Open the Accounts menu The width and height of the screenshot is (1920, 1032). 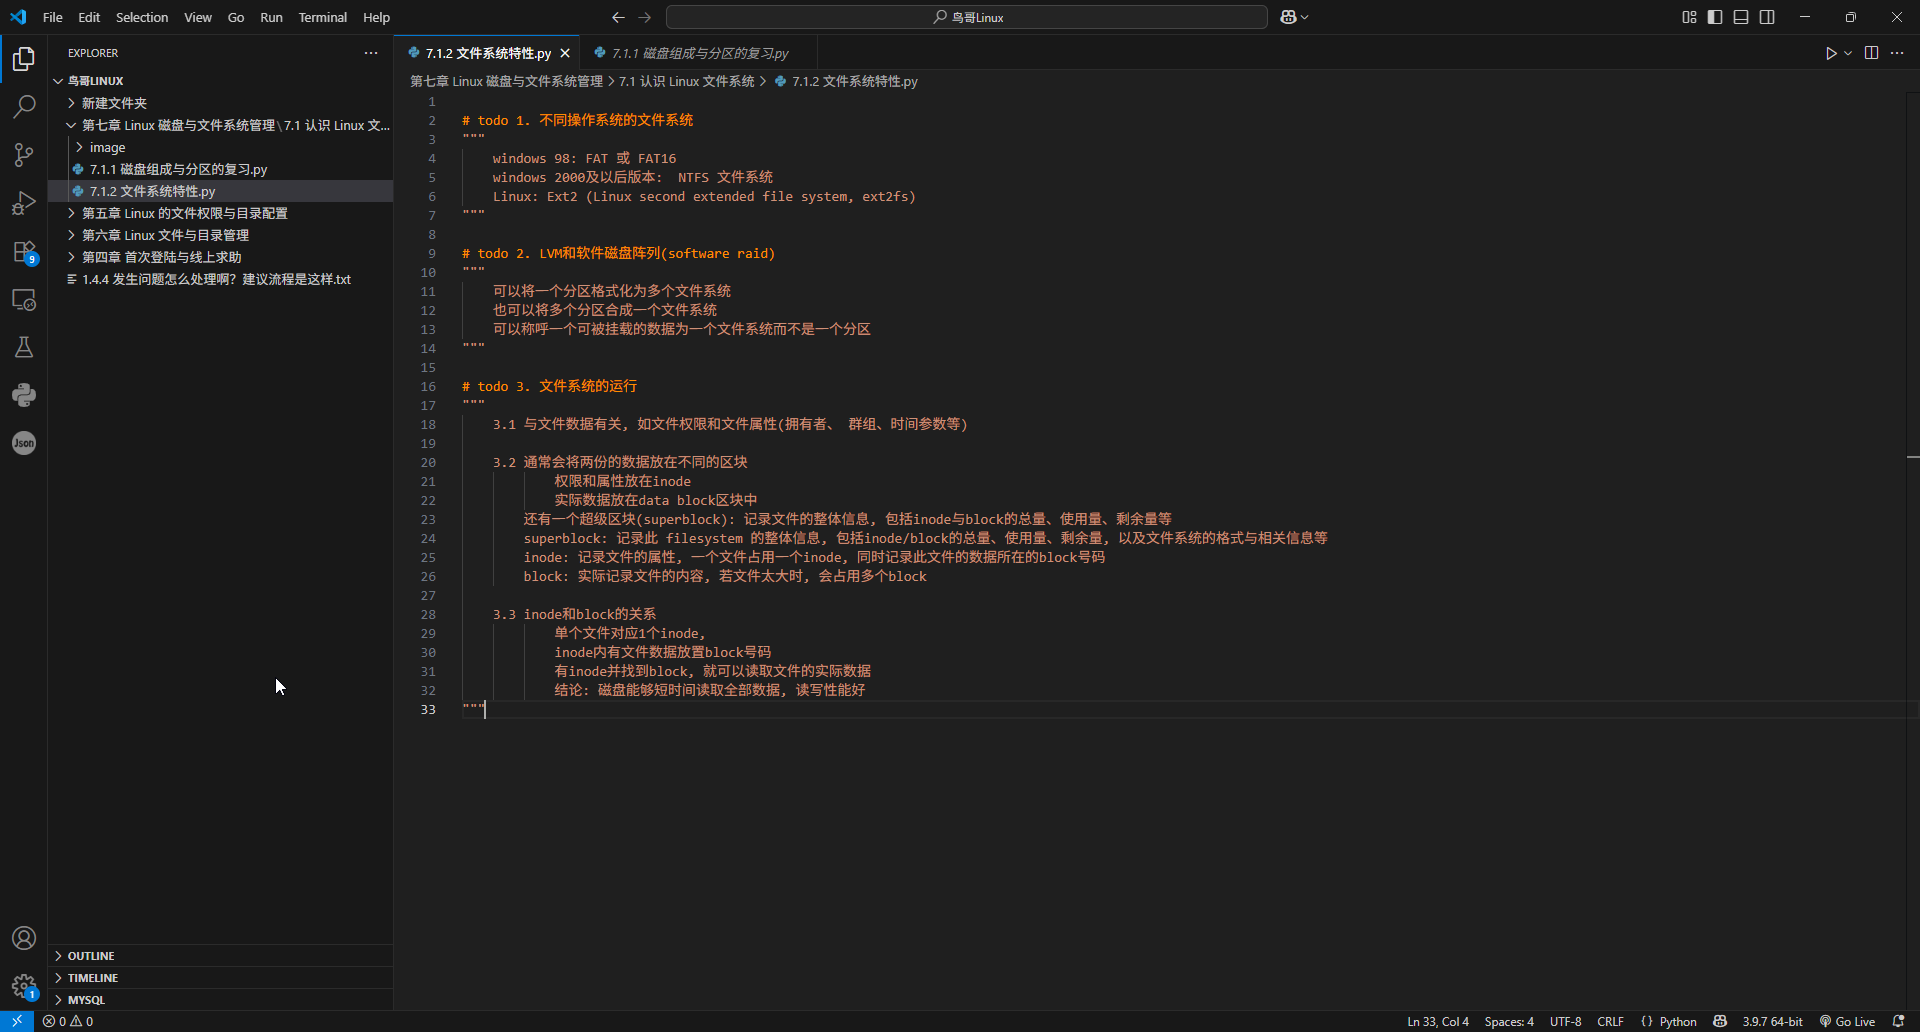click(x=24, y=938)
